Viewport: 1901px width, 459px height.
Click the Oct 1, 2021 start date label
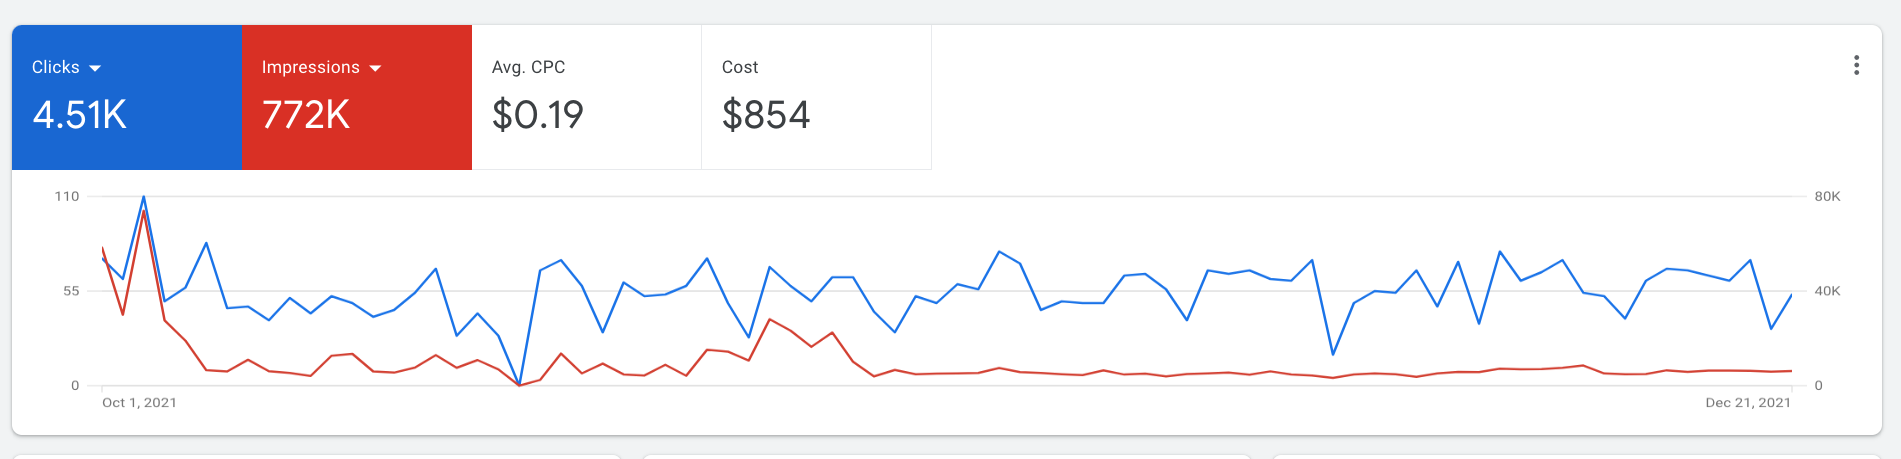(x=139, y=402)
